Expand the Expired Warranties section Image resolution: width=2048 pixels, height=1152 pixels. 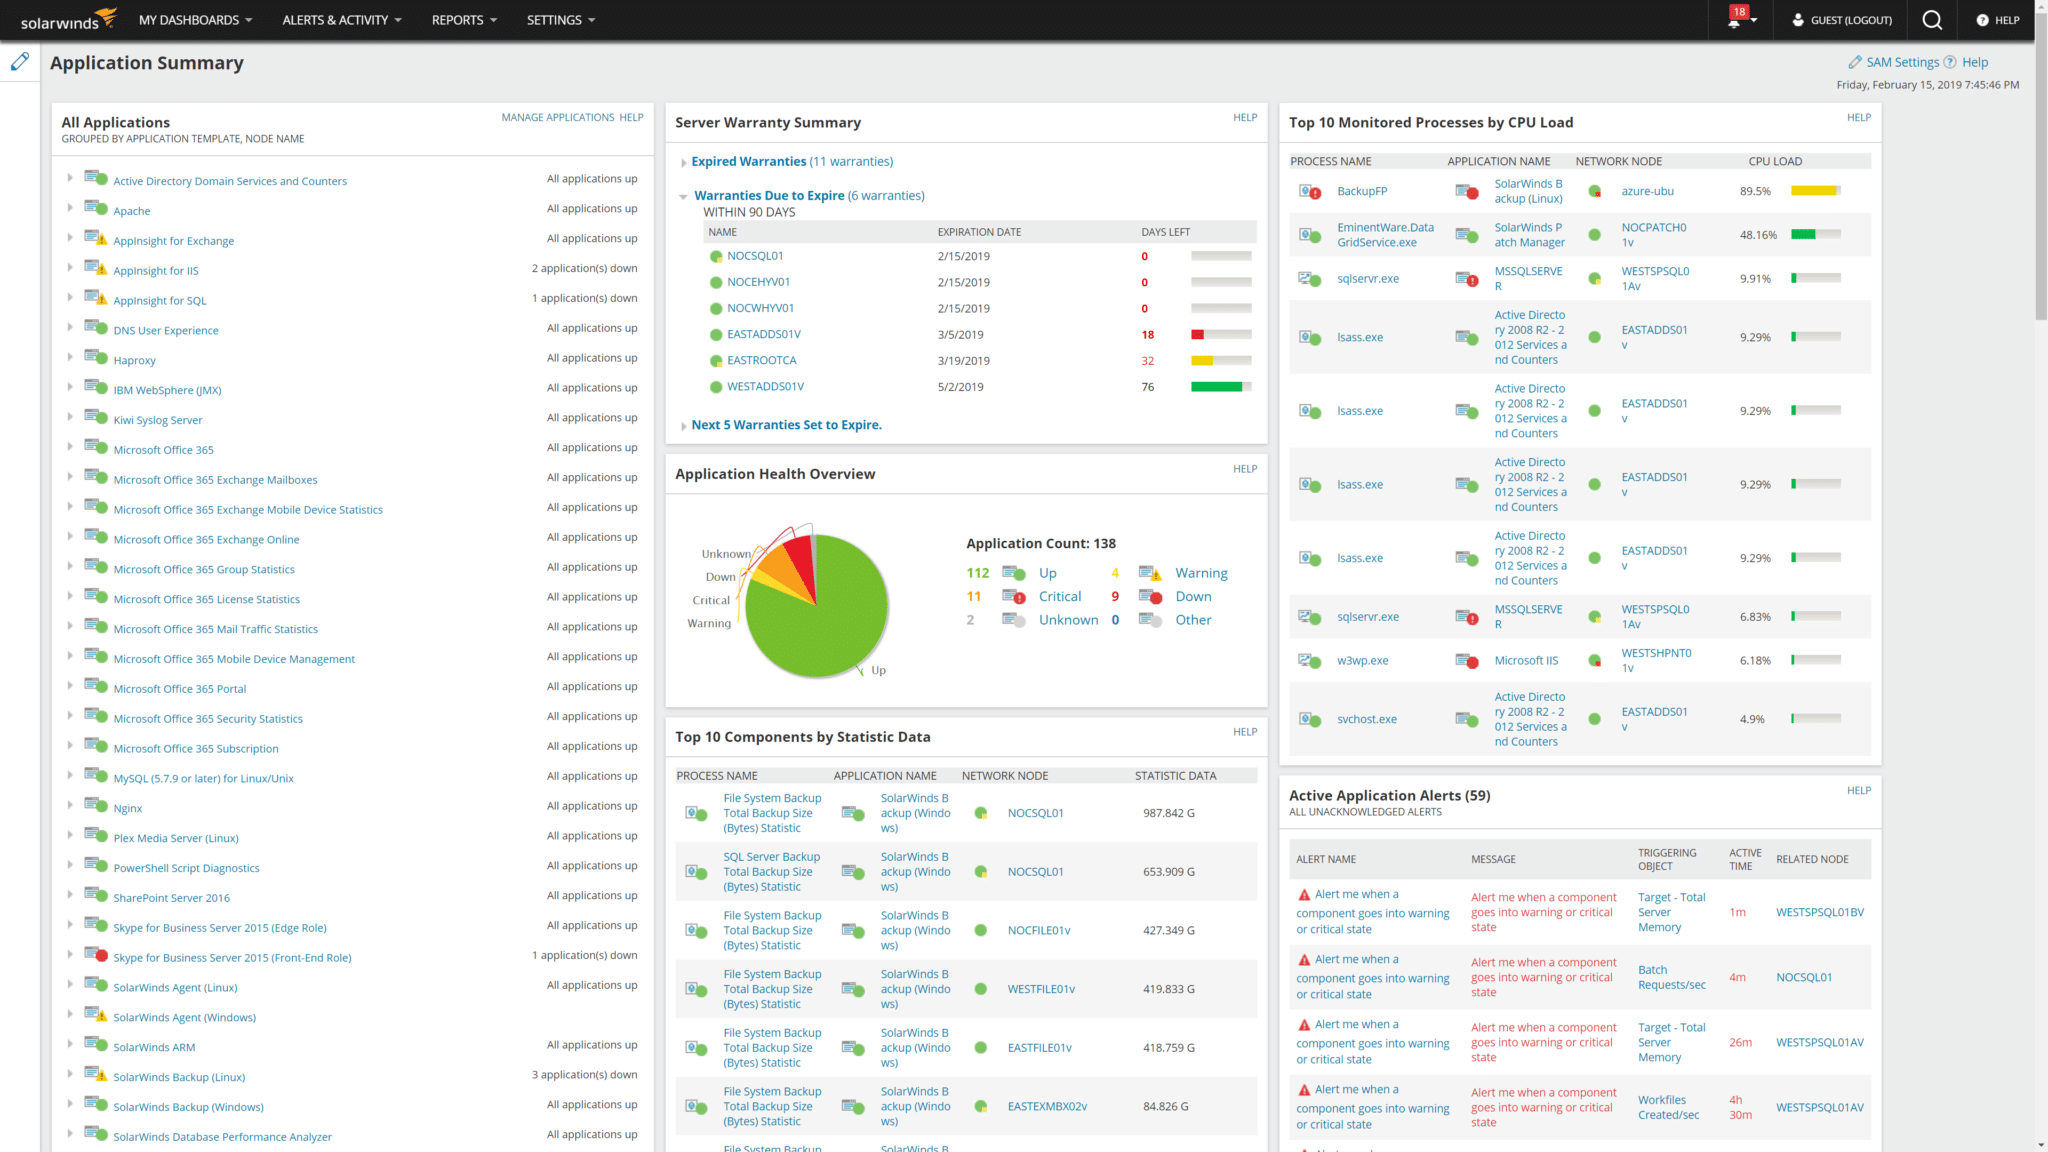[x=684, y=161]
